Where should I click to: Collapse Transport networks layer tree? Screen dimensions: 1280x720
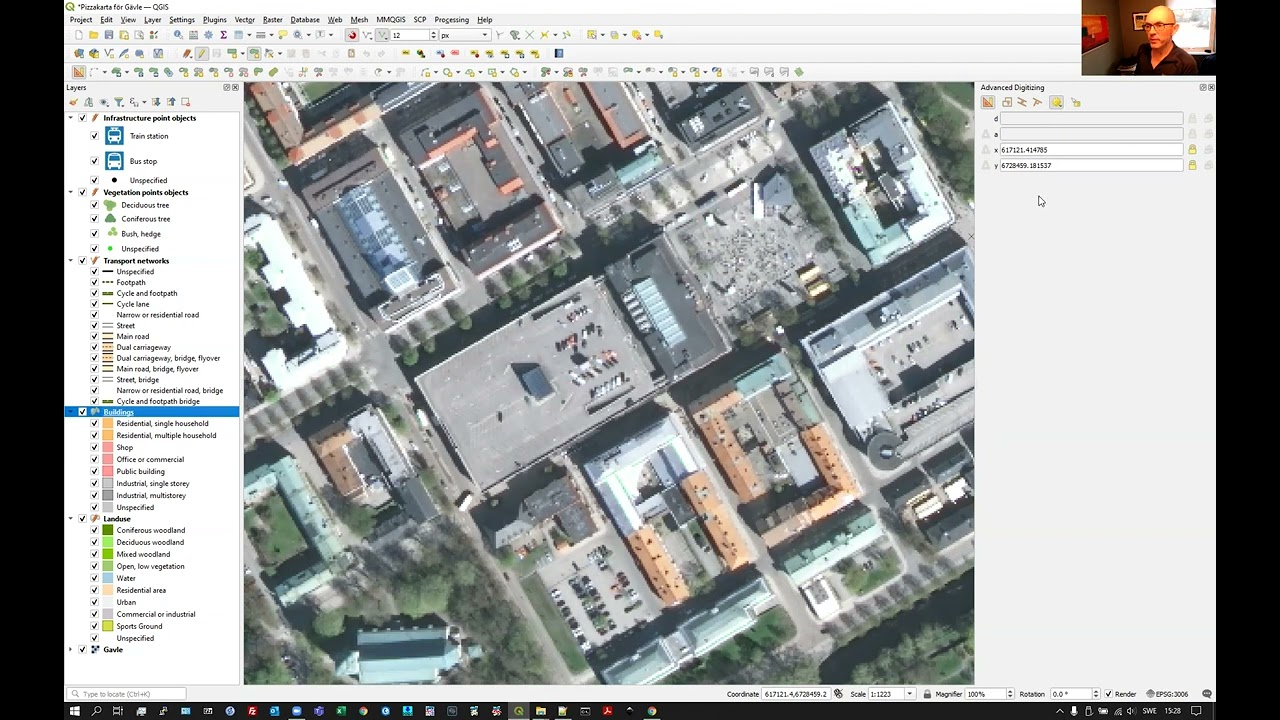[x=71, y=261]
